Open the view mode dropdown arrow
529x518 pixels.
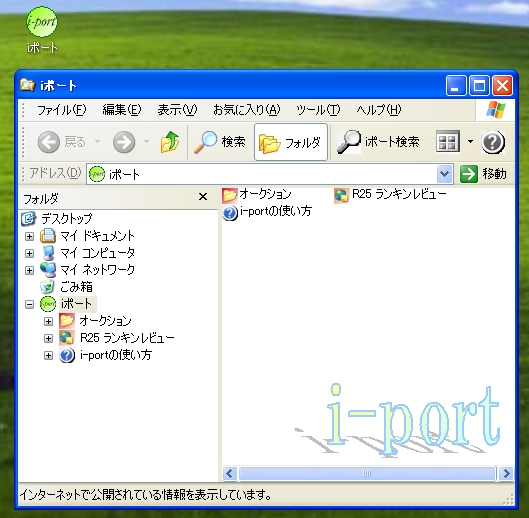pyautogui.click(x=470, y=142)
